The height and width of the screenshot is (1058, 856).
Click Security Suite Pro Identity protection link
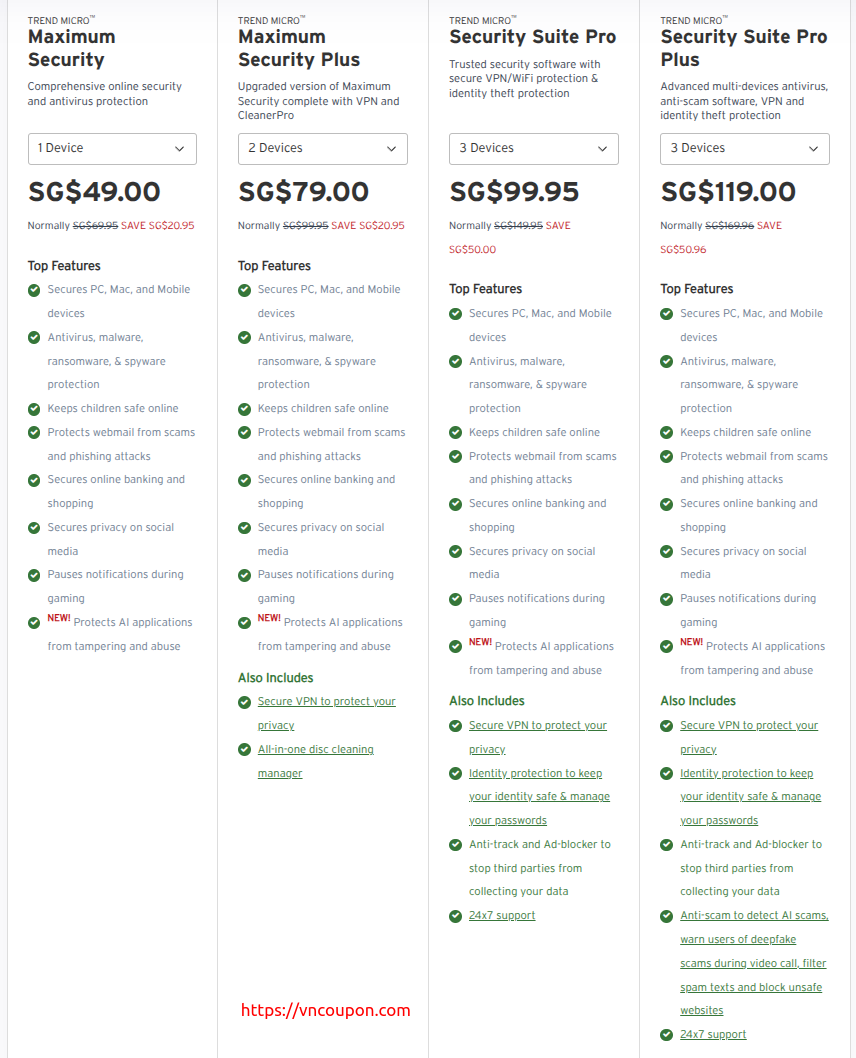click(x=535, y=774)
